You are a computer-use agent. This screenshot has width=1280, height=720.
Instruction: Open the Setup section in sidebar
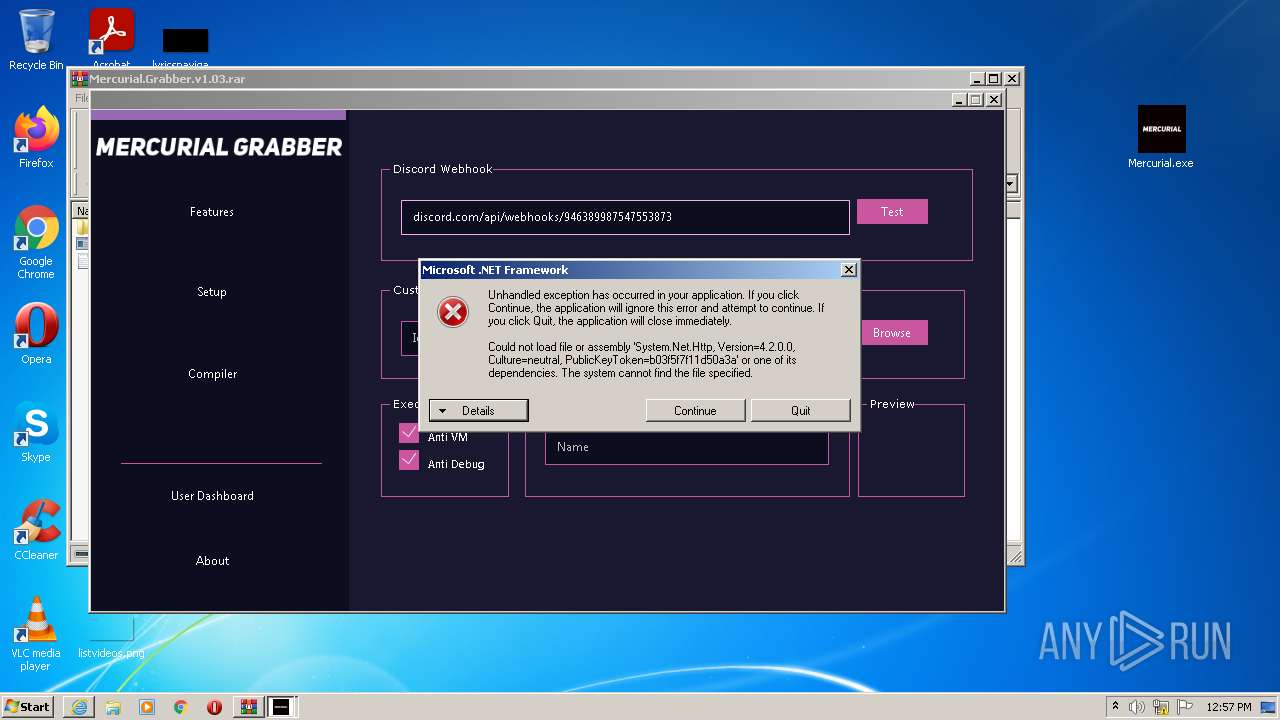[212, 292]
